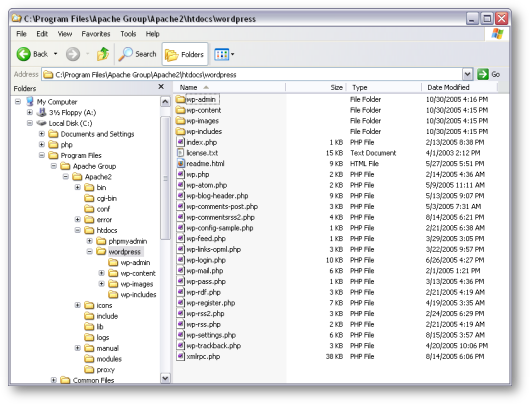The width and height of the screenshot is (530, 404).
Task: Click the index.php file icon
Action: [181, 142]
